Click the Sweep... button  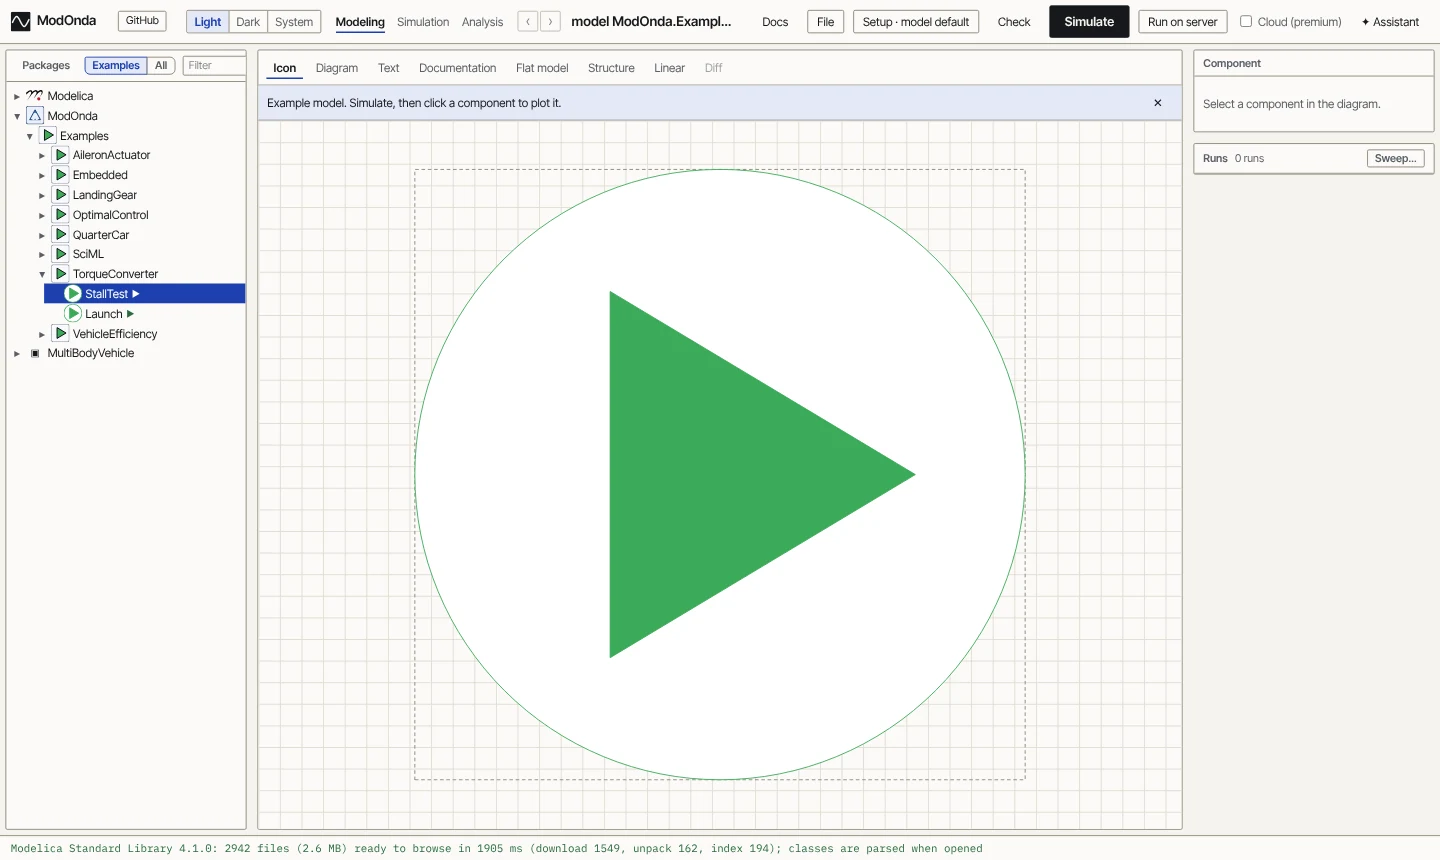pos(1395,158)
